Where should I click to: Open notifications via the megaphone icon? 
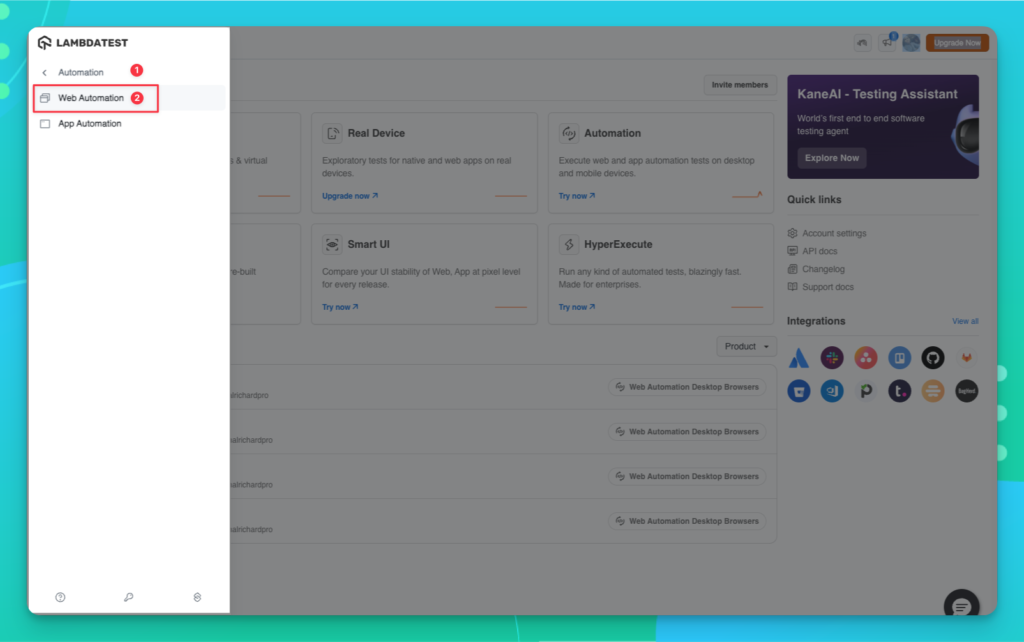tap(888, 42)
